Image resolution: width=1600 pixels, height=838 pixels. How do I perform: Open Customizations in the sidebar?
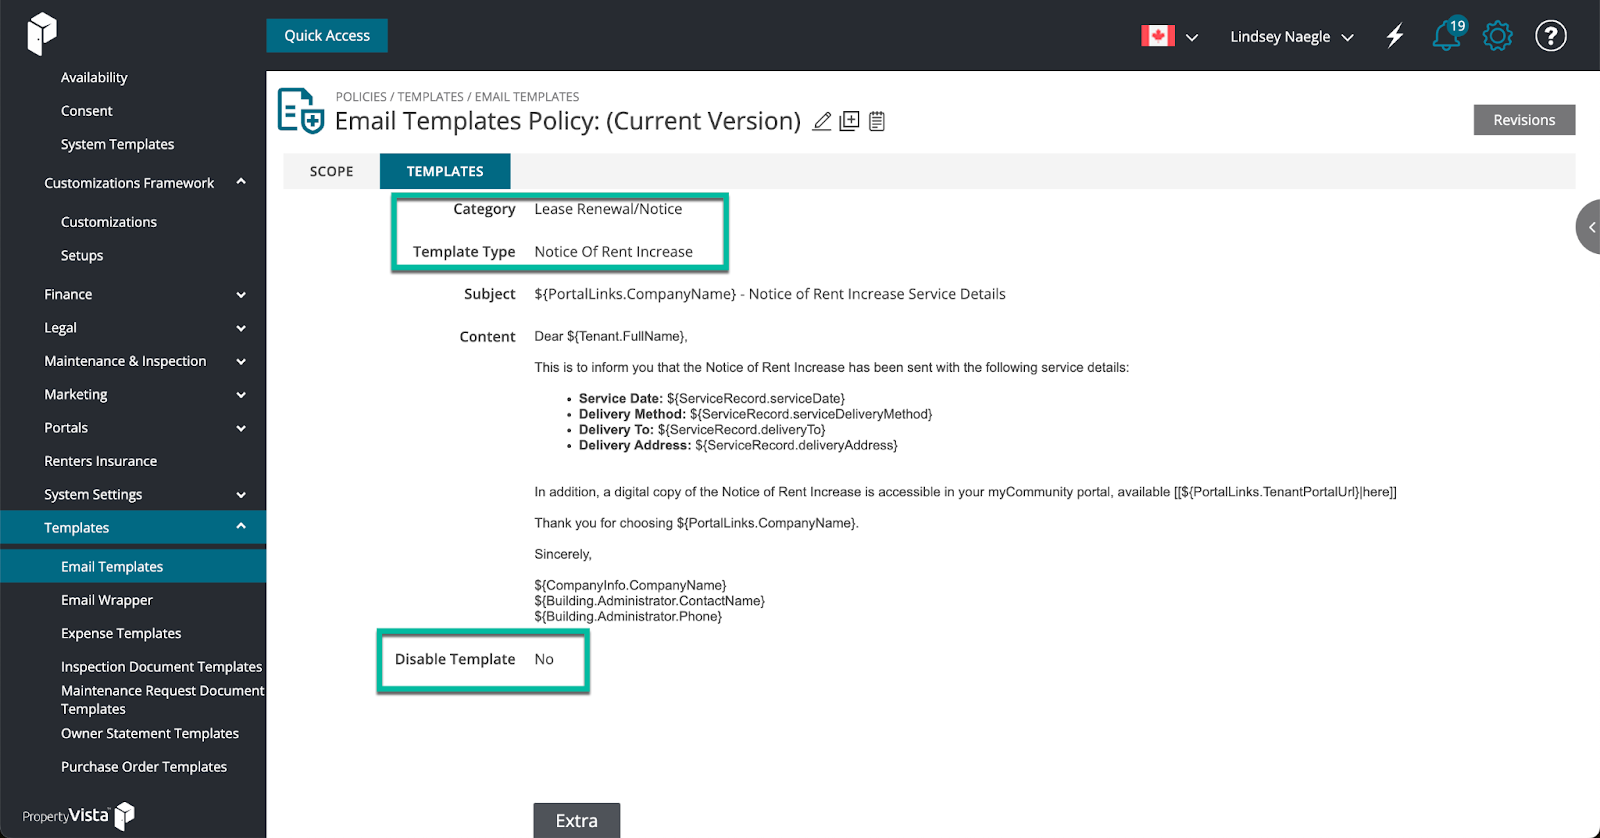pos(109,222)
